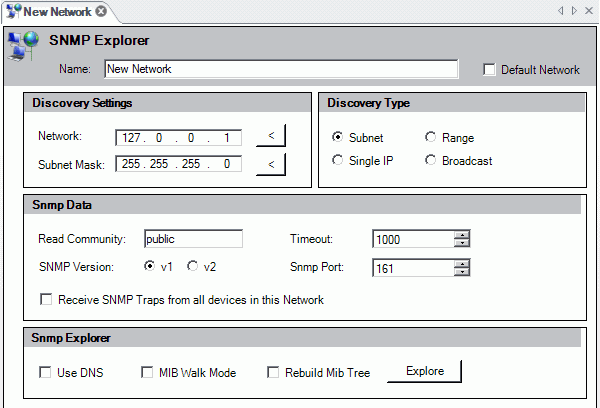Screen dimensions: 600x408
Task: Select the Range discovery type
Action: (x=431, y=138)
